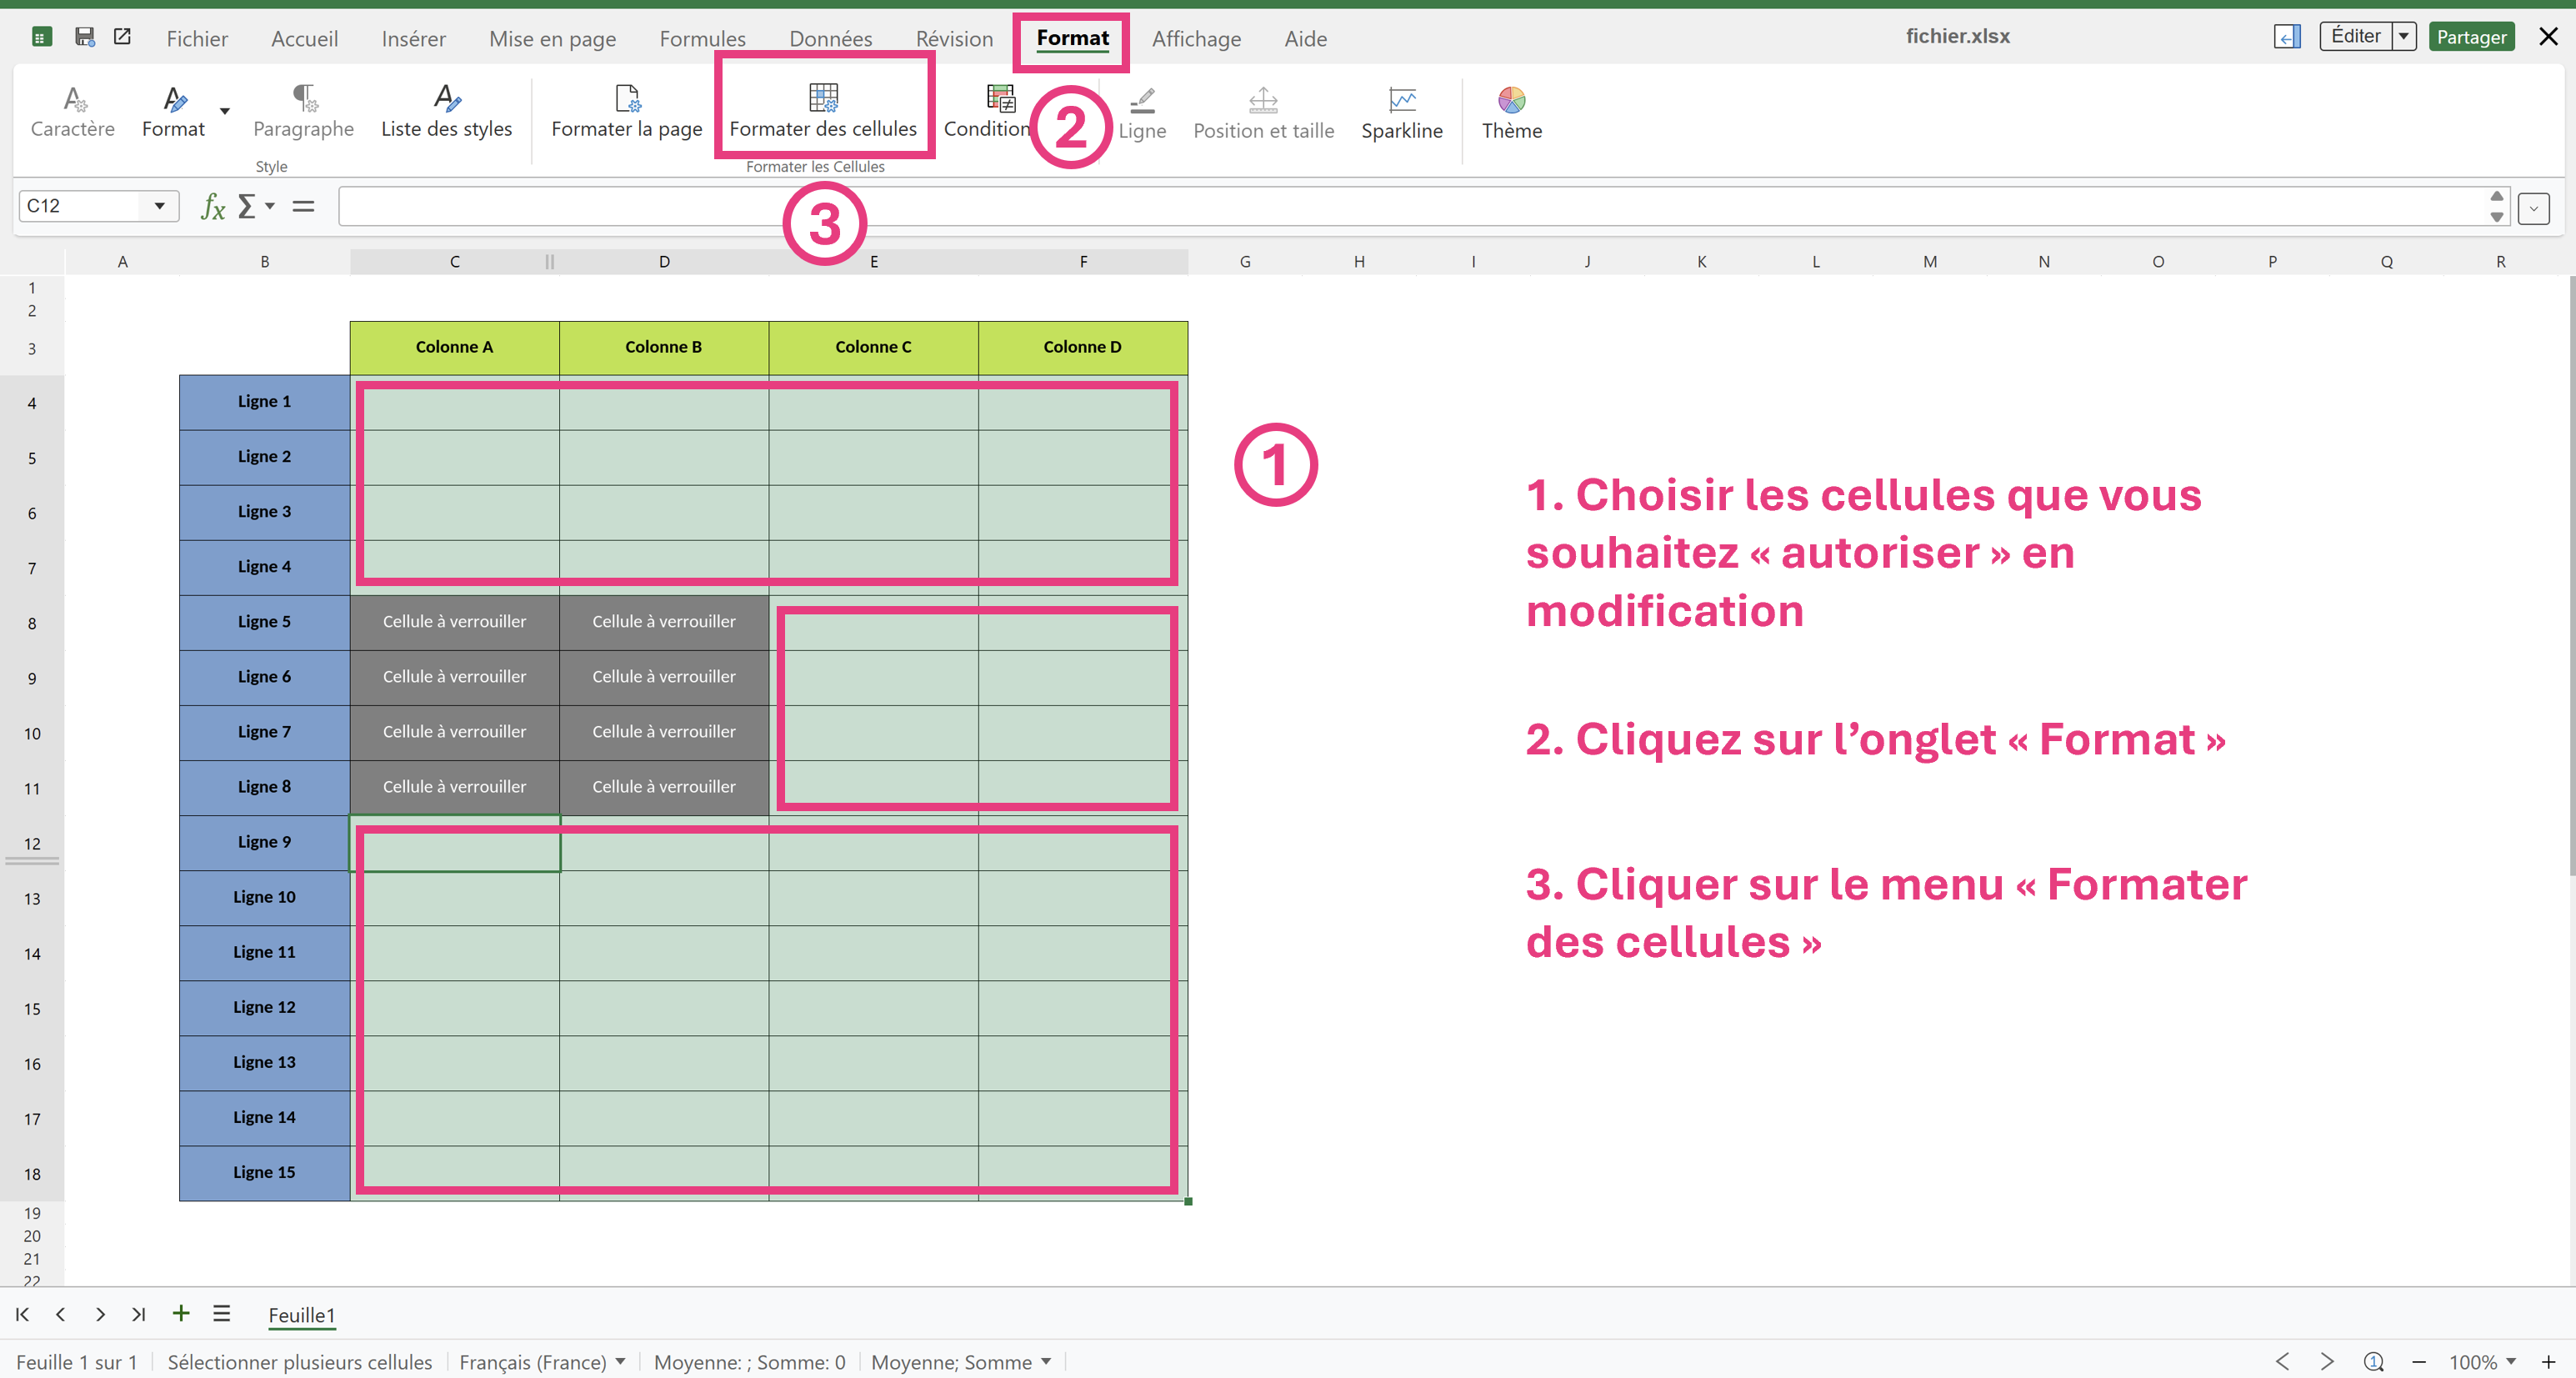Click the zoom in plus control
2576x1378 pixels.
pyautogui.click(x=2548, y=1361)
